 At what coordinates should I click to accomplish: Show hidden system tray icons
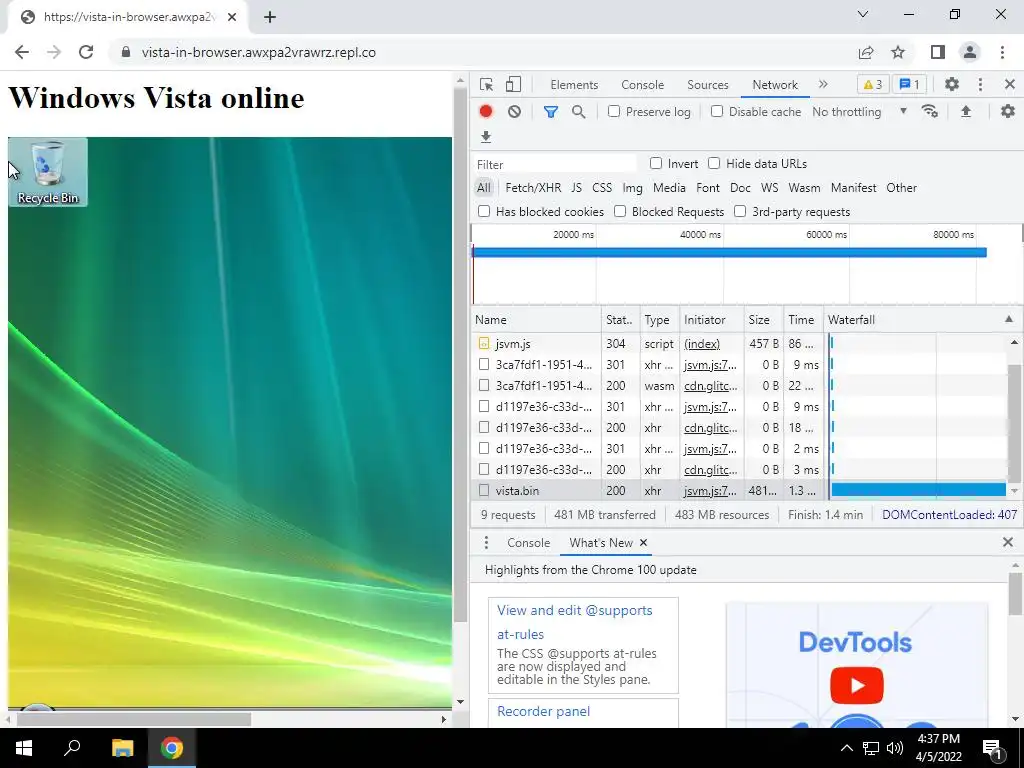[846, 748]
